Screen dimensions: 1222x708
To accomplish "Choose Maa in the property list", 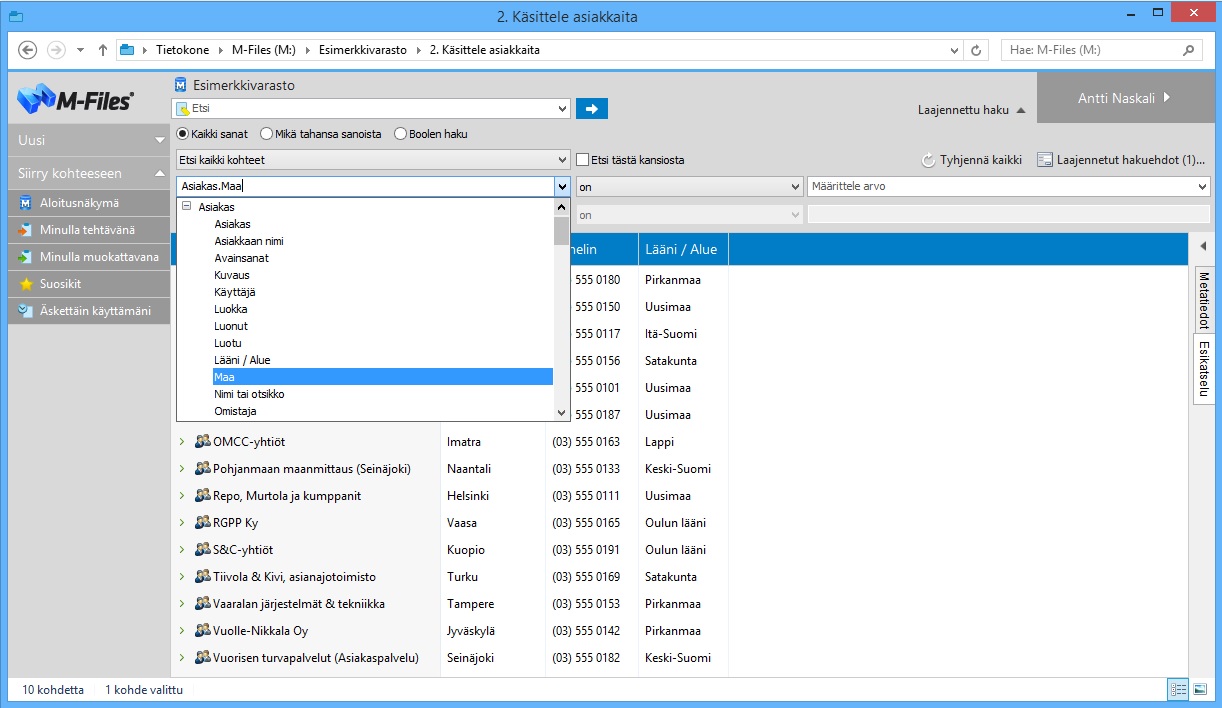I will (383, 377).
